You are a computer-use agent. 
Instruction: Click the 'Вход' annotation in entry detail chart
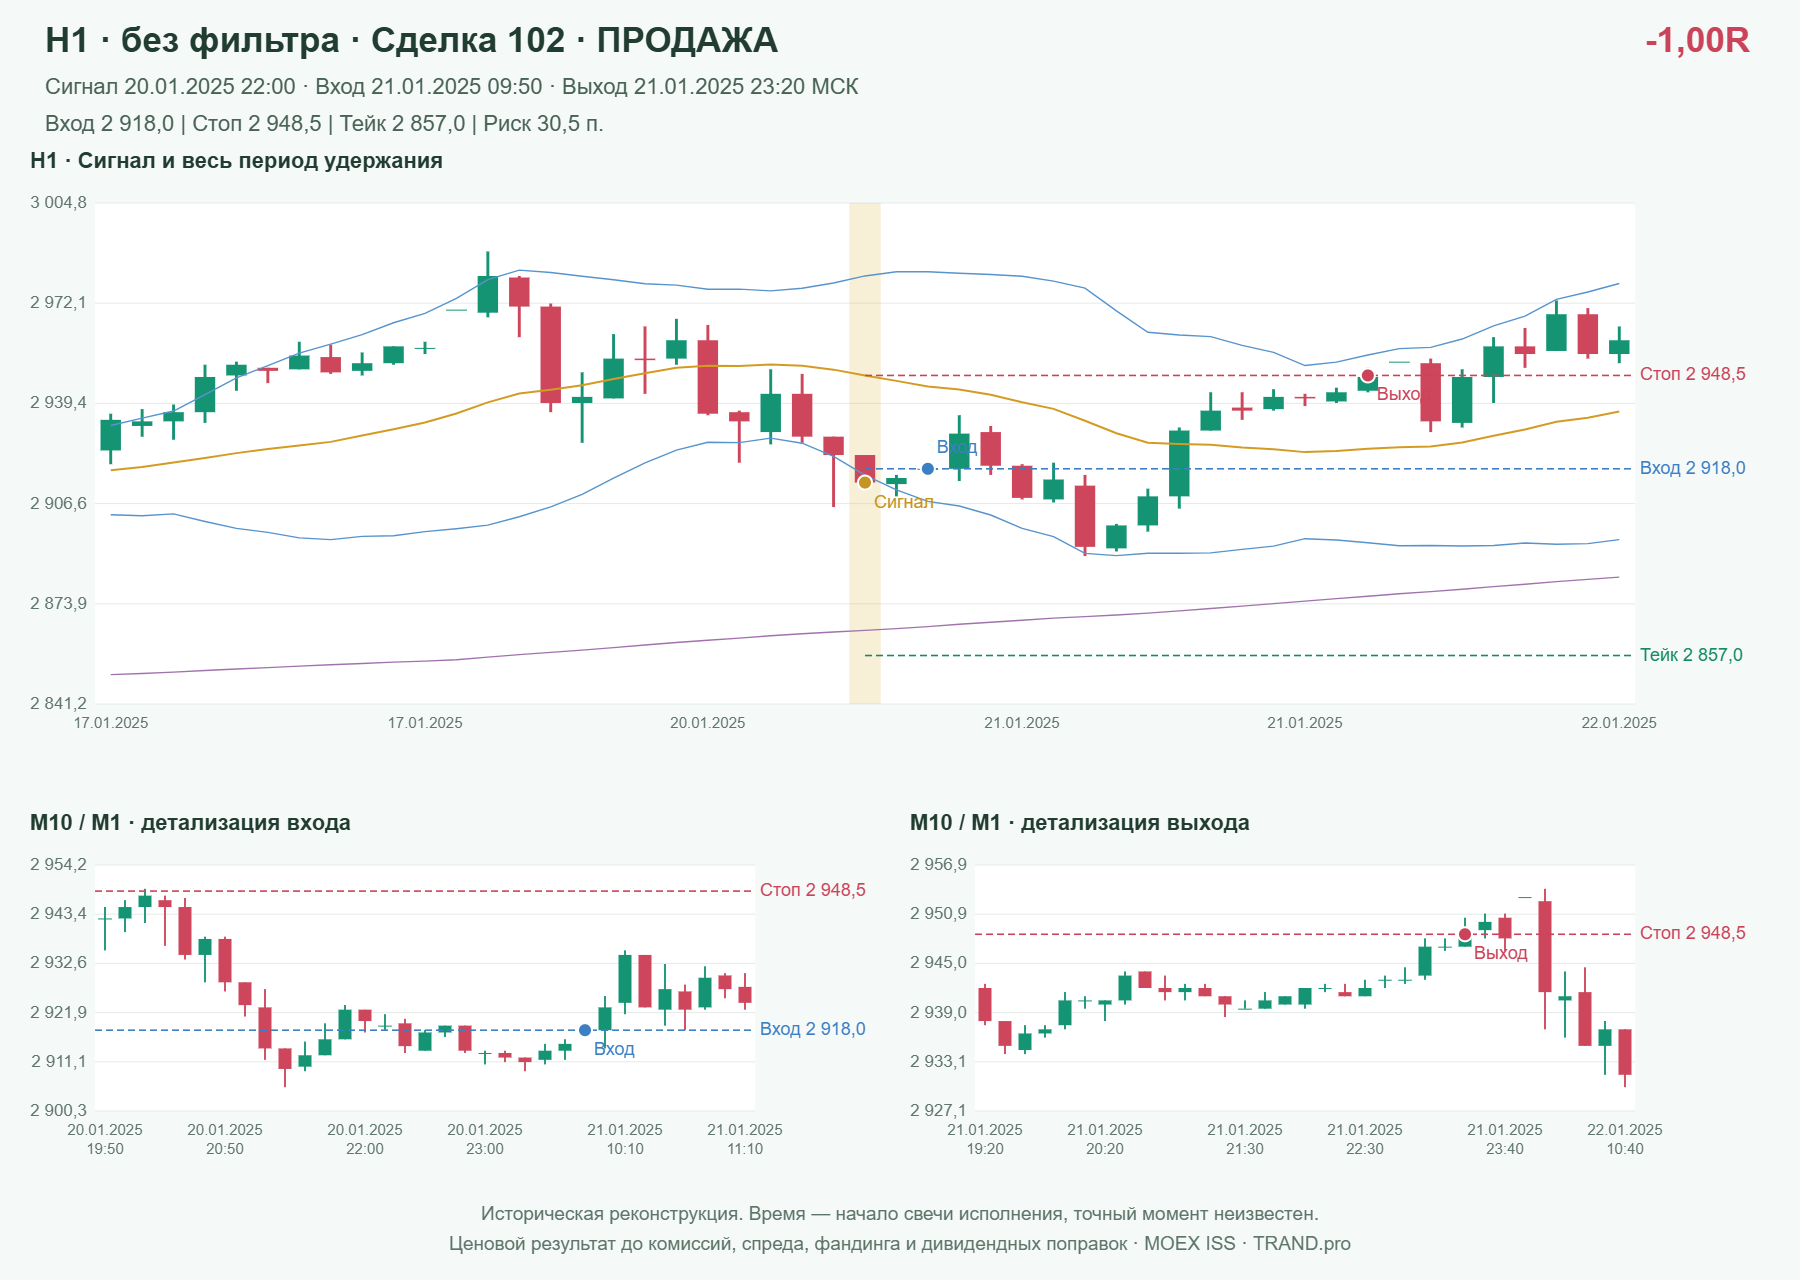click(614, 1049)
